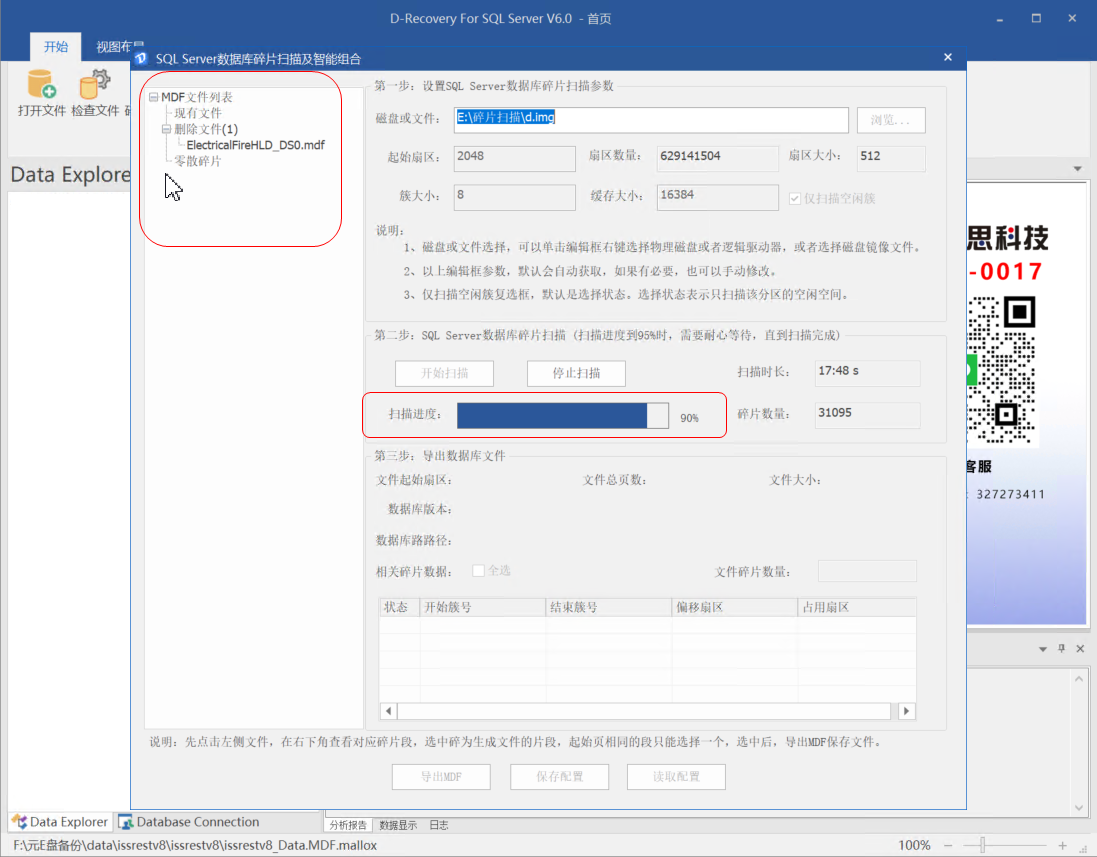Close the lower right docked panel

tap(1080, 649)
